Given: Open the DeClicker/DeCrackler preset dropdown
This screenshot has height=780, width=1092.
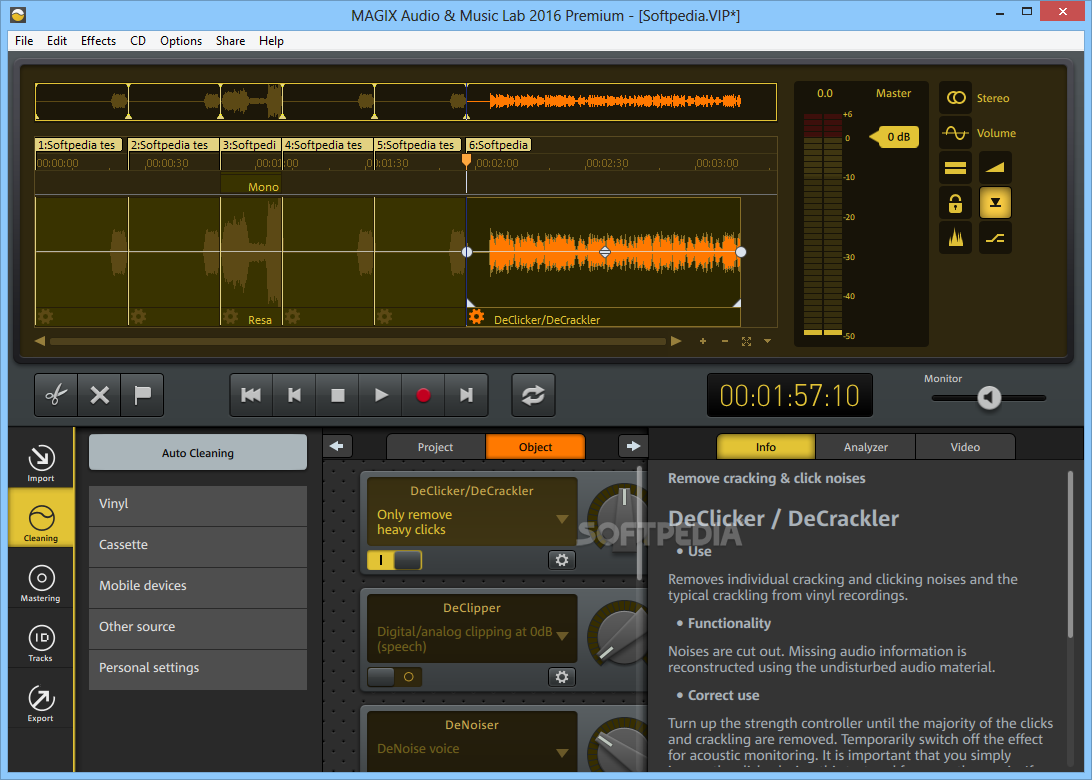Looking at the screenshot, I should pyautogui.click(x=562, y=519).
